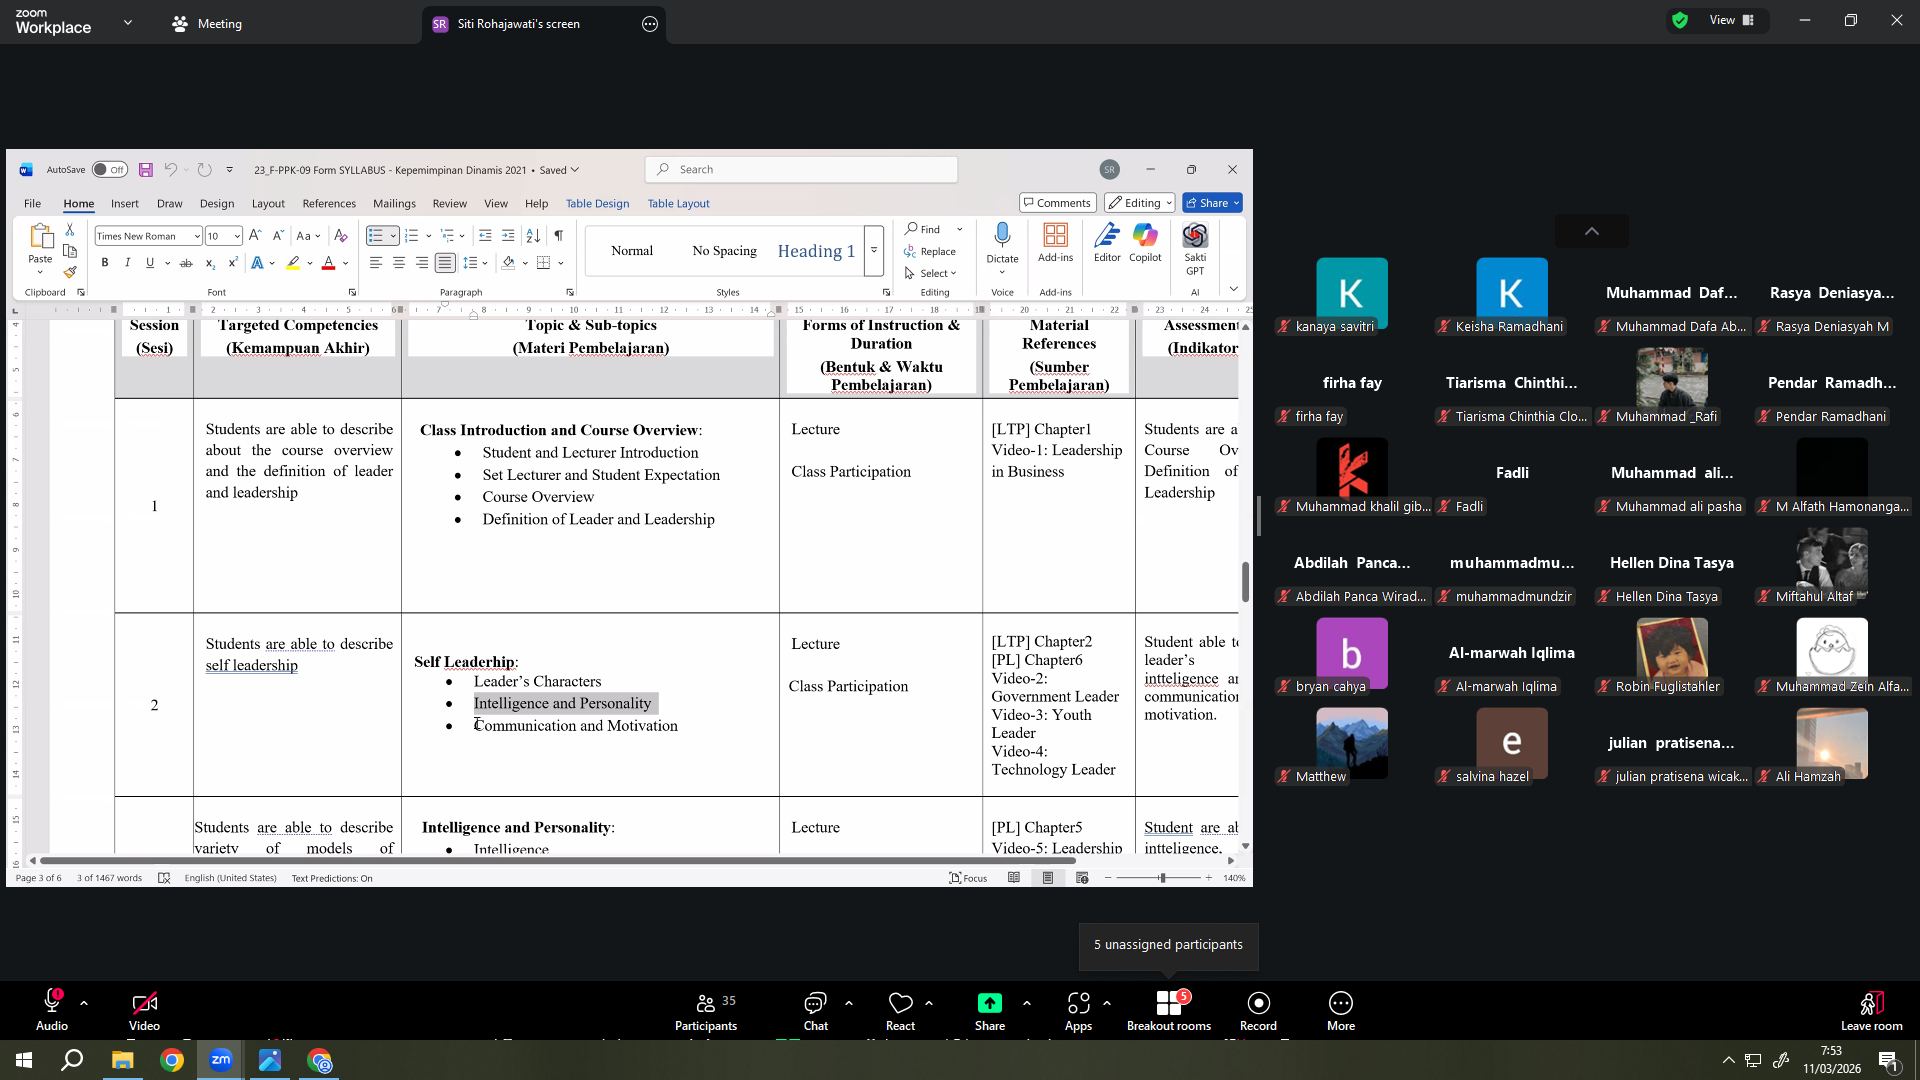Undo the last action in Word
The width and height of the screenshot is (1920, 1080).
point(171,170)
